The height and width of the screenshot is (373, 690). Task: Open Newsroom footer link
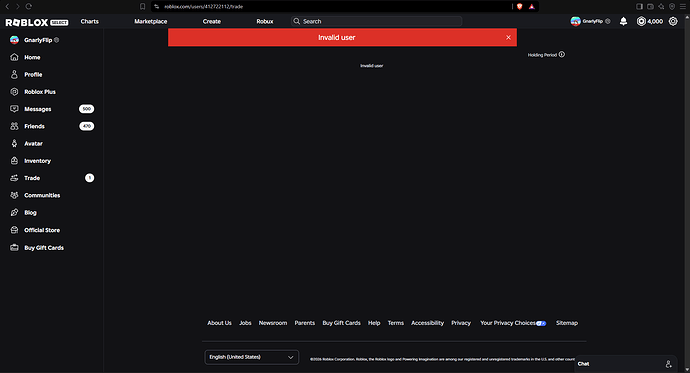[273, 323]
